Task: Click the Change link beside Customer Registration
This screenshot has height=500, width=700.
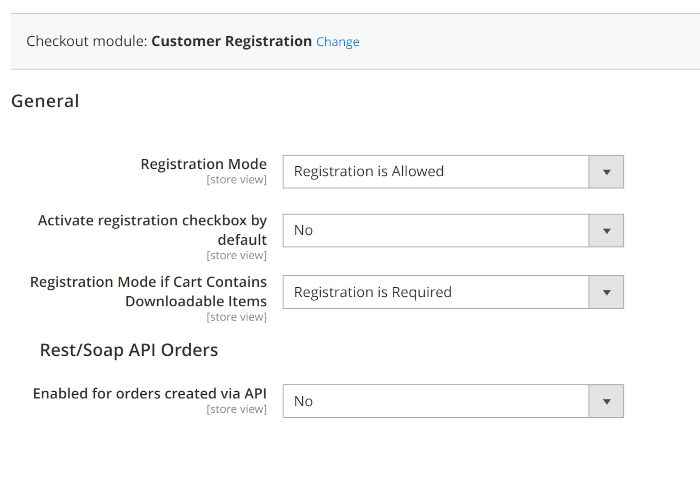Action: (x=338, y=42)
